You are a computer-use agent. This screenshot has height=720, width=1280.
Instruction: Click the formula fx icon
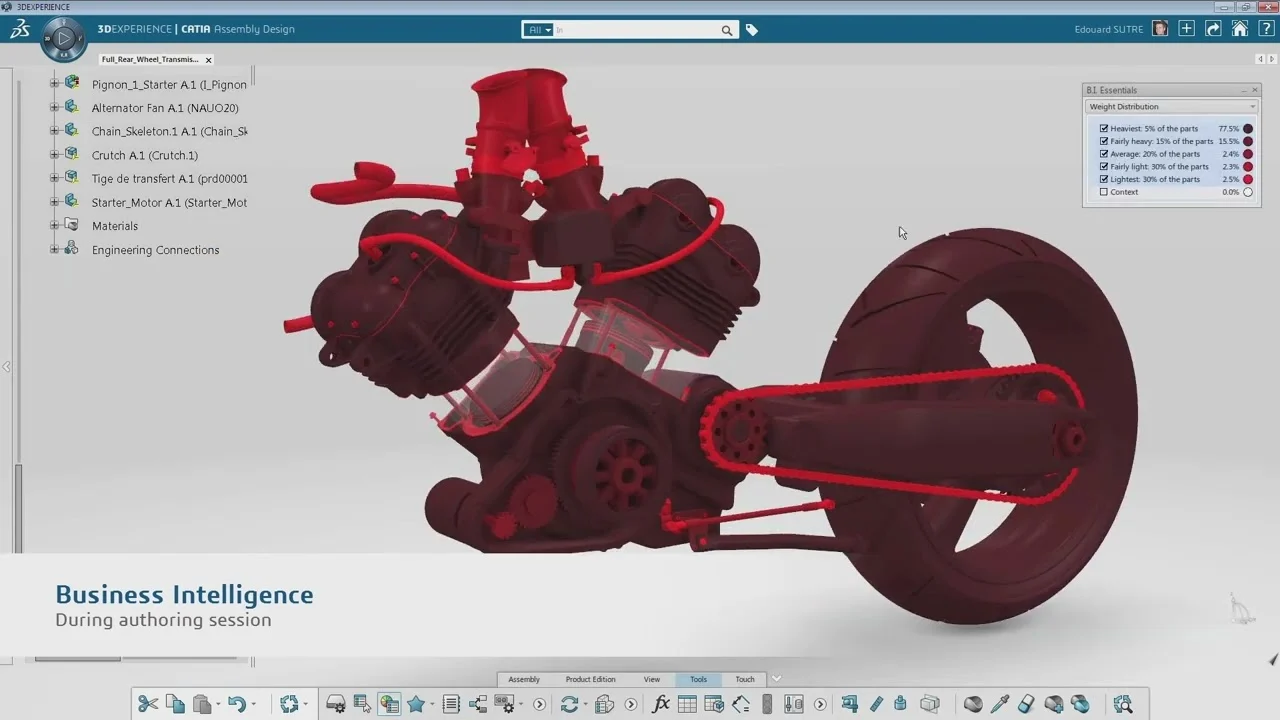661,704
